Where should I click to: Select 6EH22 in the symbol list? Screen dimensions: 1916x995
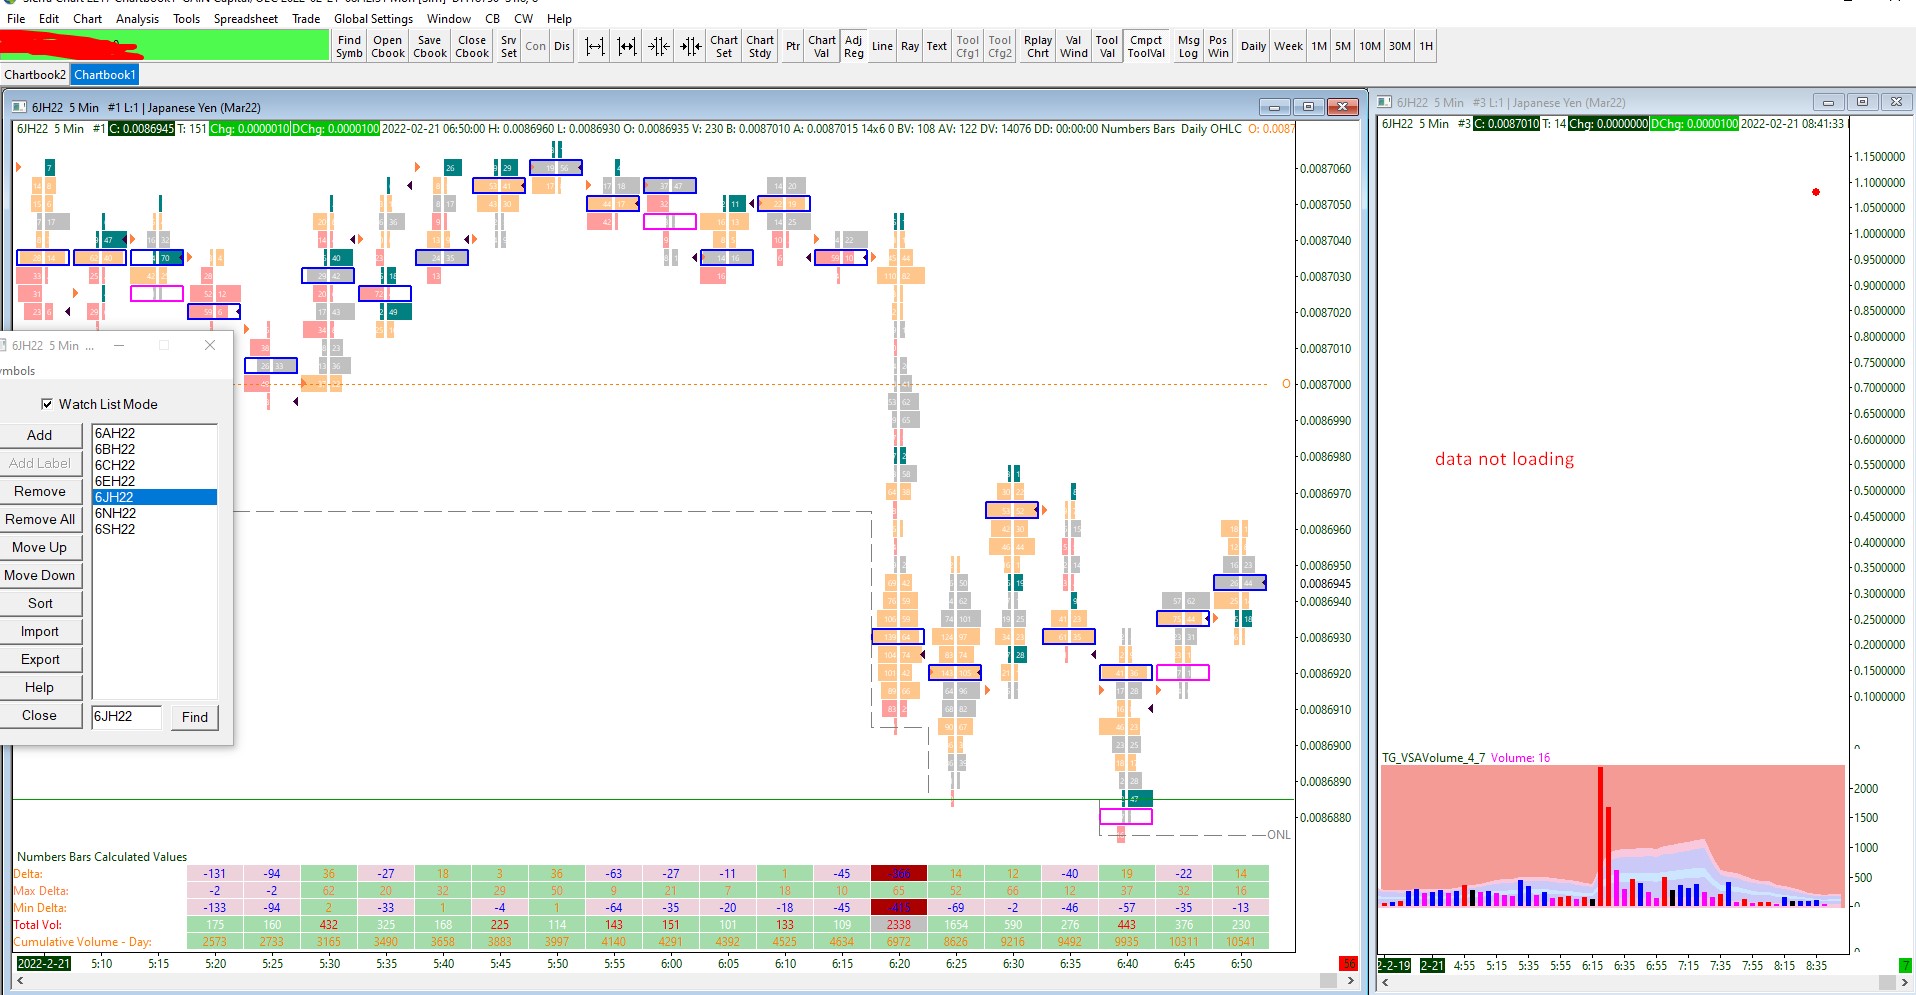154,481
